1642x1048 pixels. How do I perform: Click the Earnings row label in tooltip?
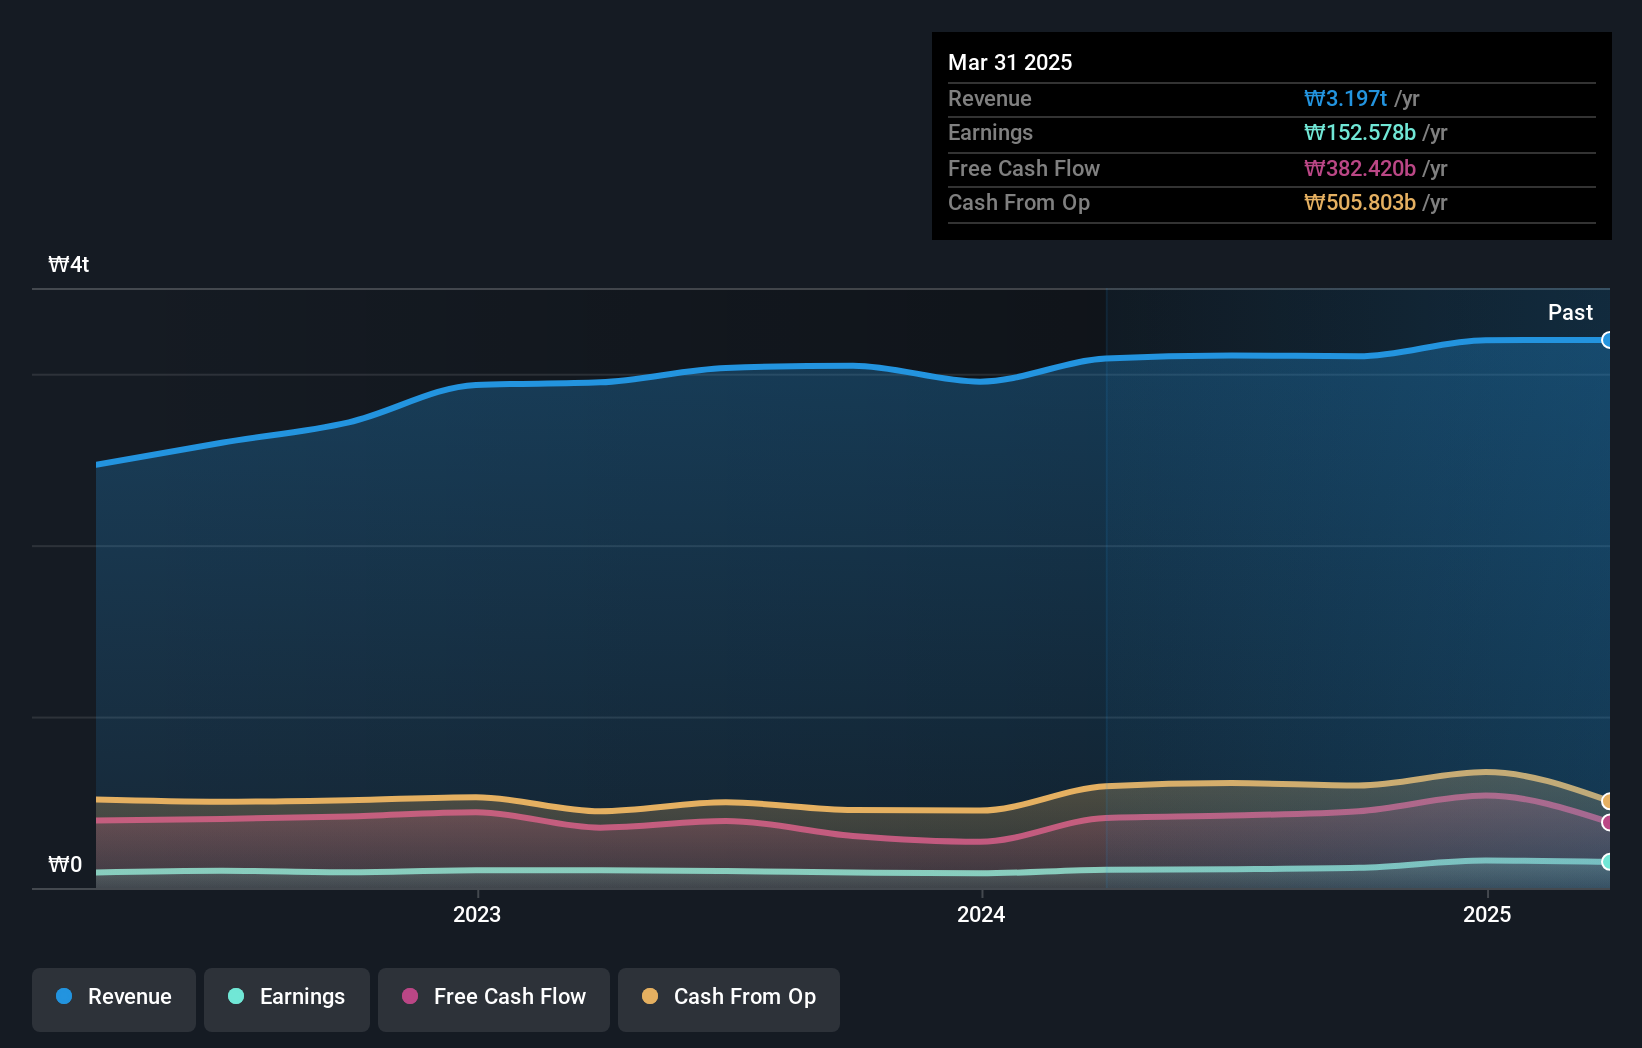(990, 132)
